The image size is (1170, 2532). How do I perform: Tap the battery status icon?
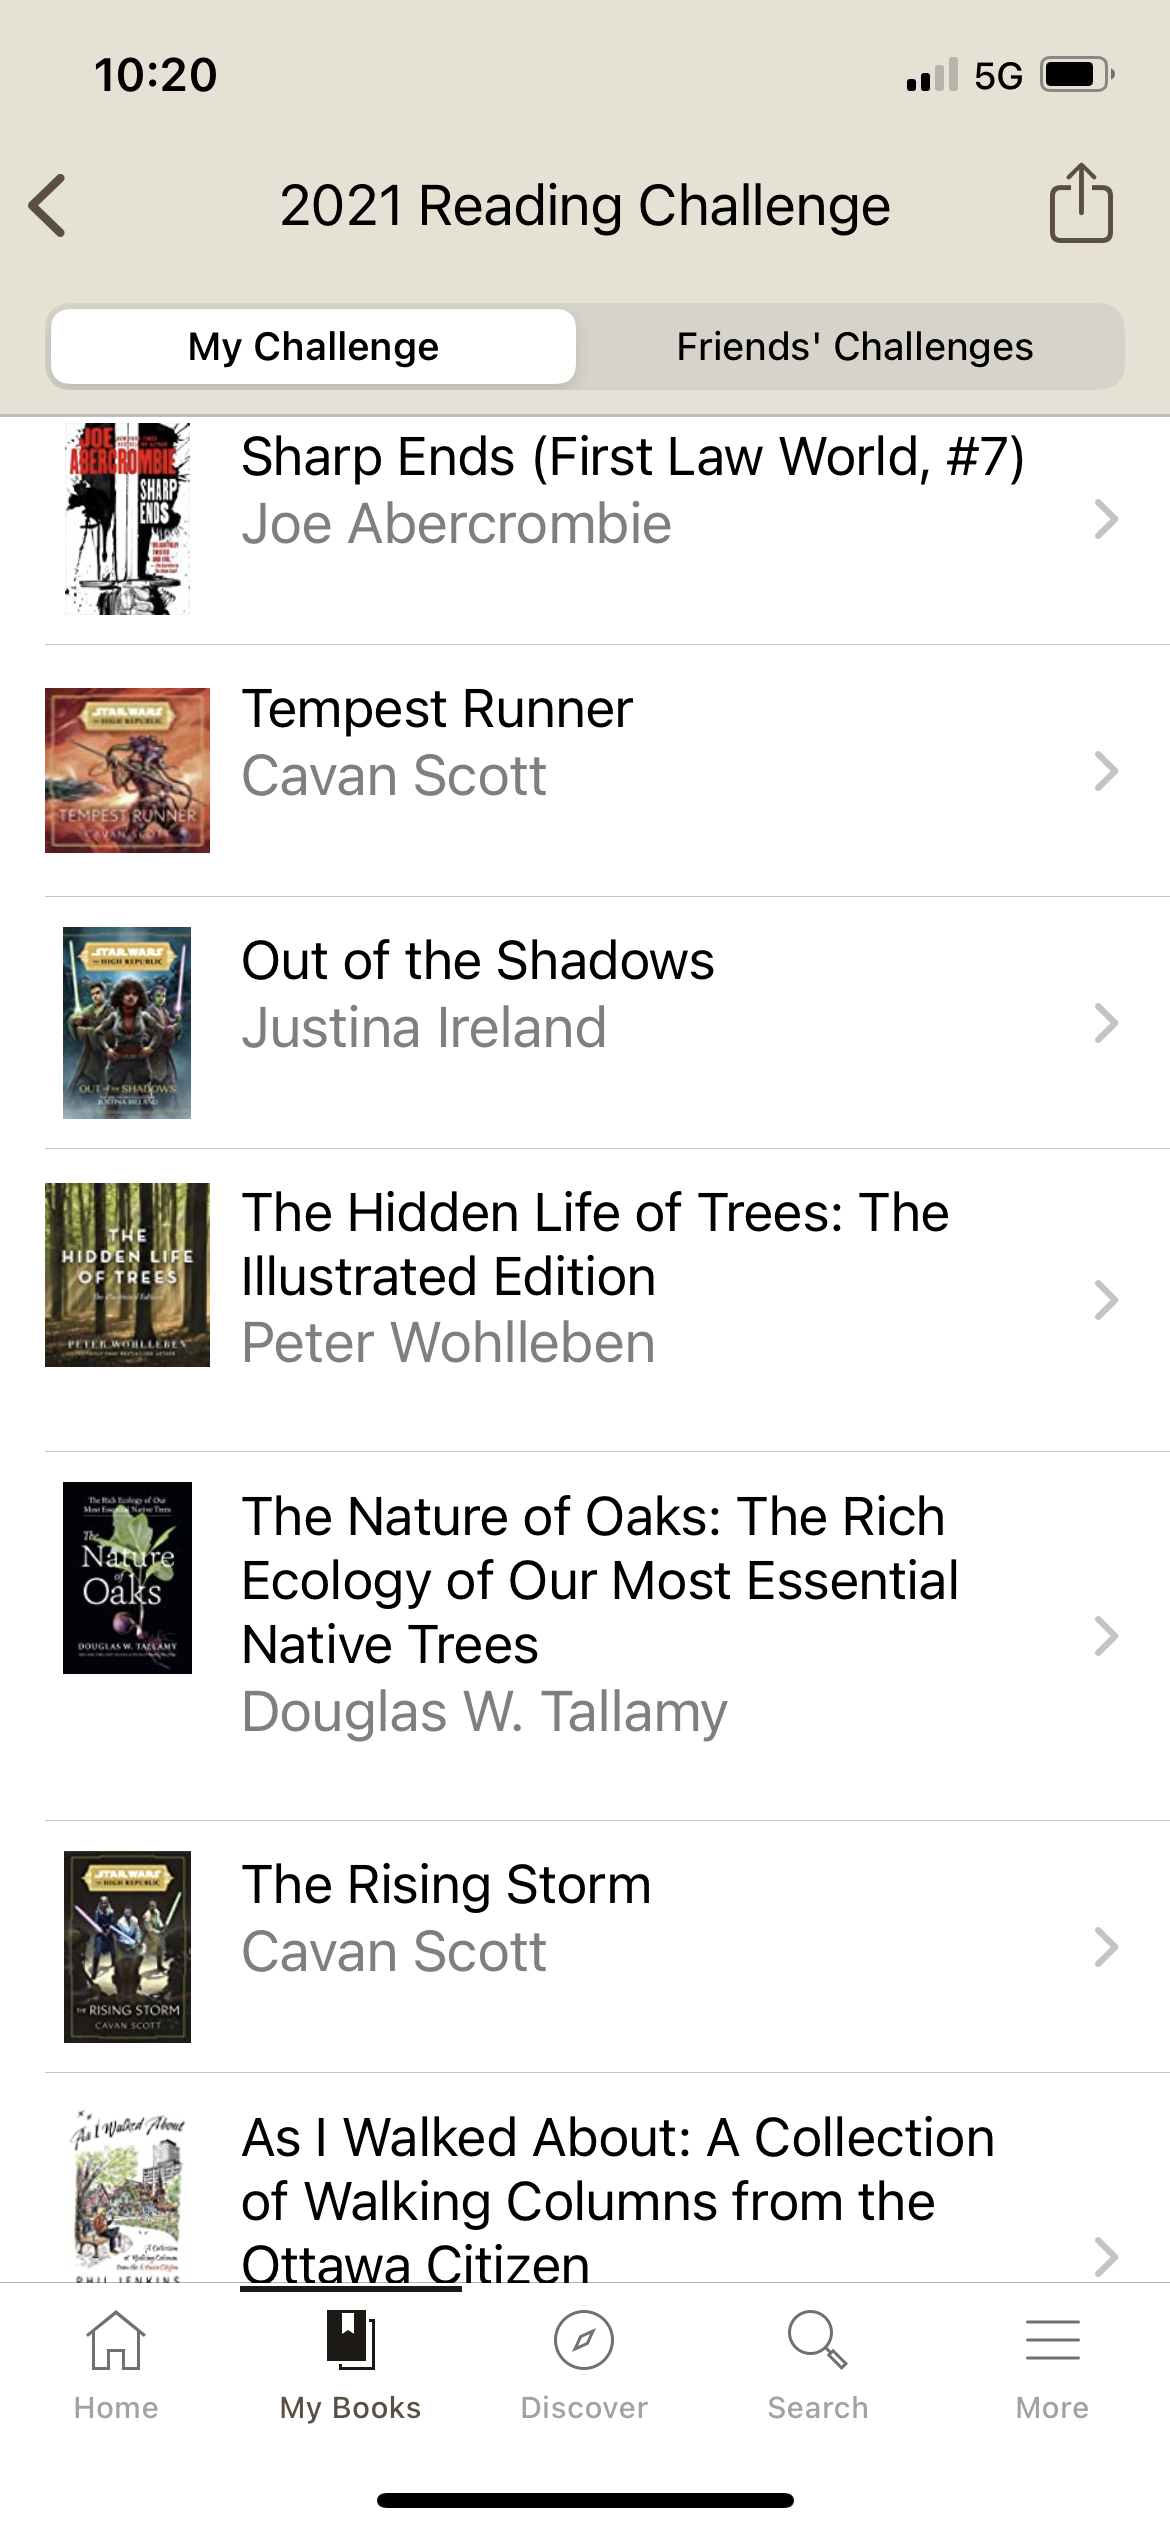click(1076, 75)
